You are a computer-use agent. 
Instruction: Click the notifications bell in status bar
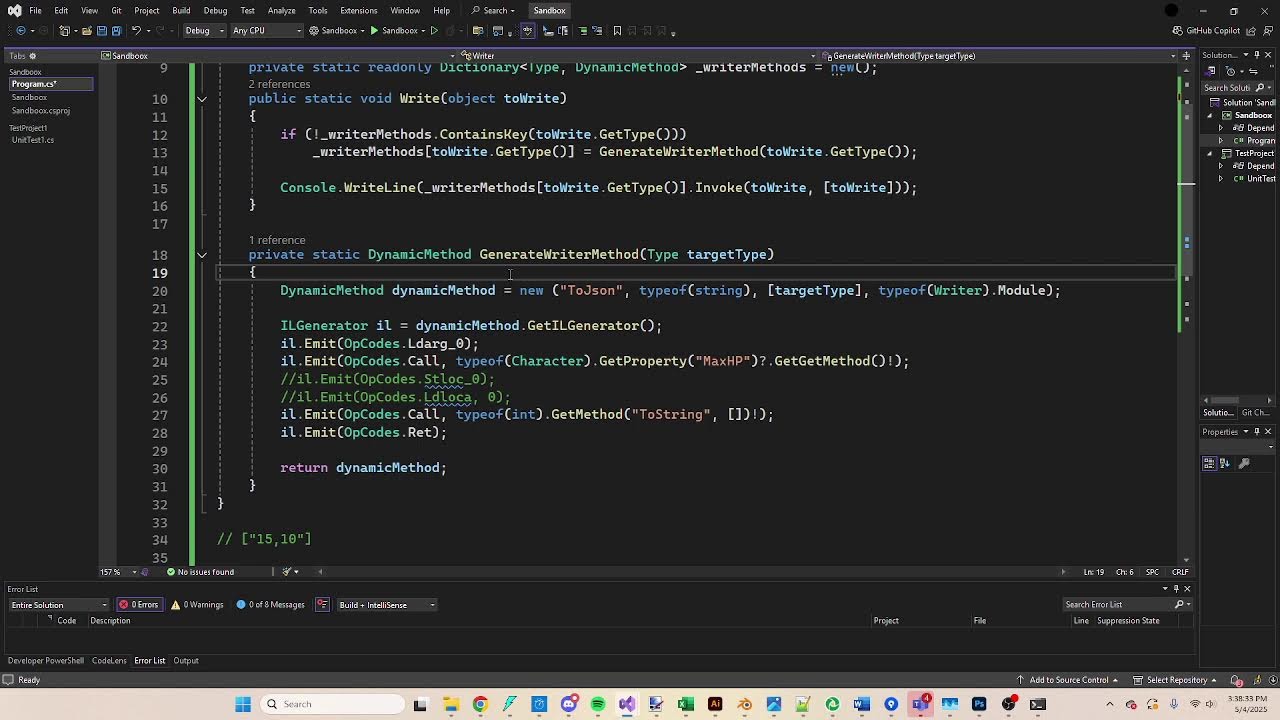pos(1236,680)
